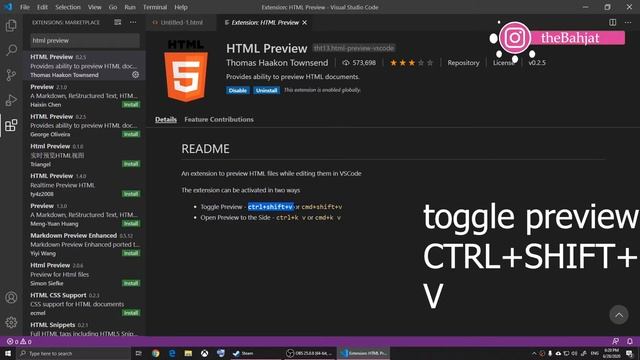Open system tray hidden icons chevron
The image size is (640, 360).
coord(534,353)
